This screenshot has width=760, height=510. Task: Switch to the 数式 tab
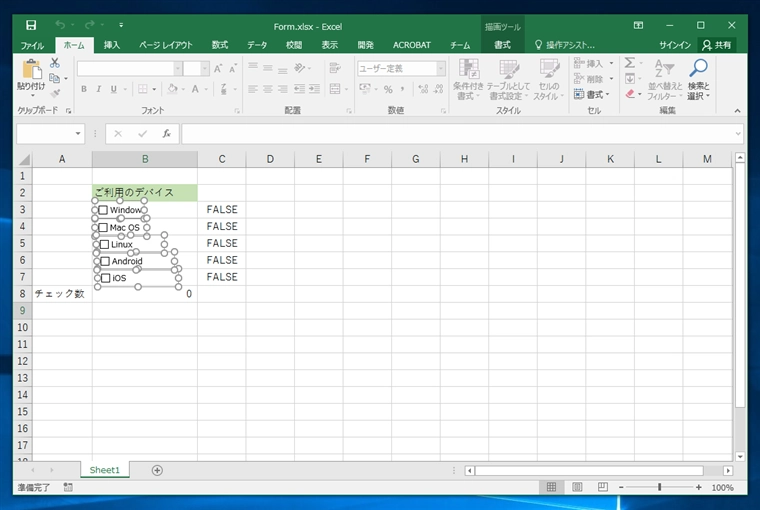pos(220,45)
